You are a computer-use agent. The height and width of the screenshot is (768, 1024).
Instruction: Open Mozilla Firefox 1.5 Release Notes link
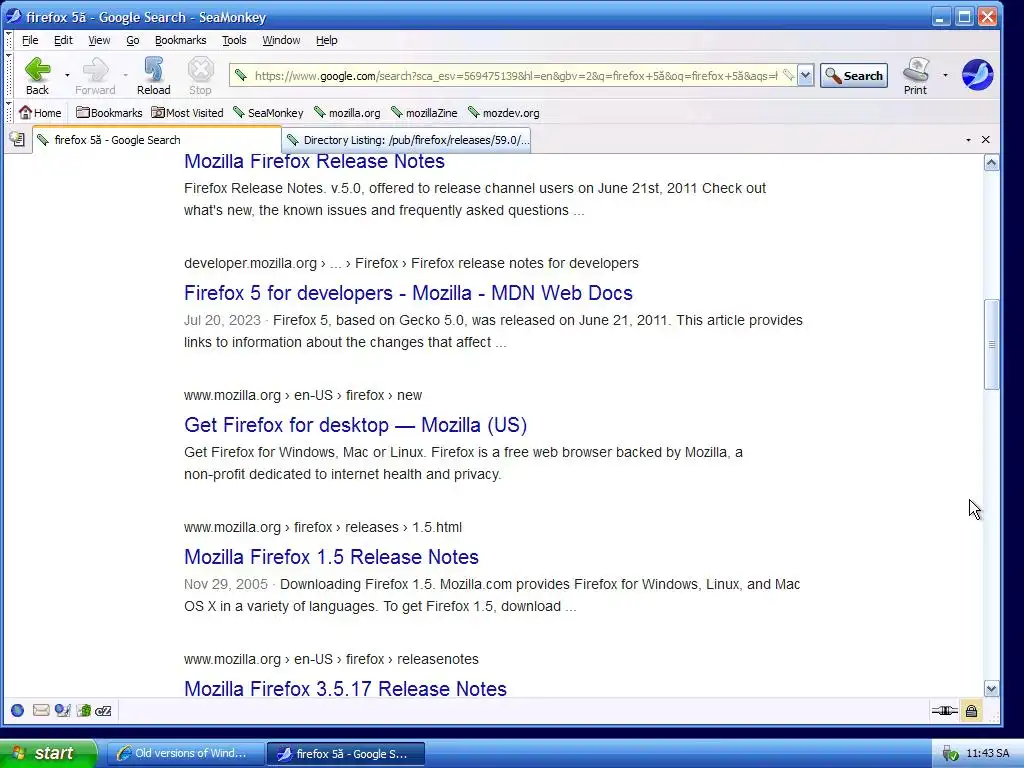click(x=331, y=556)
